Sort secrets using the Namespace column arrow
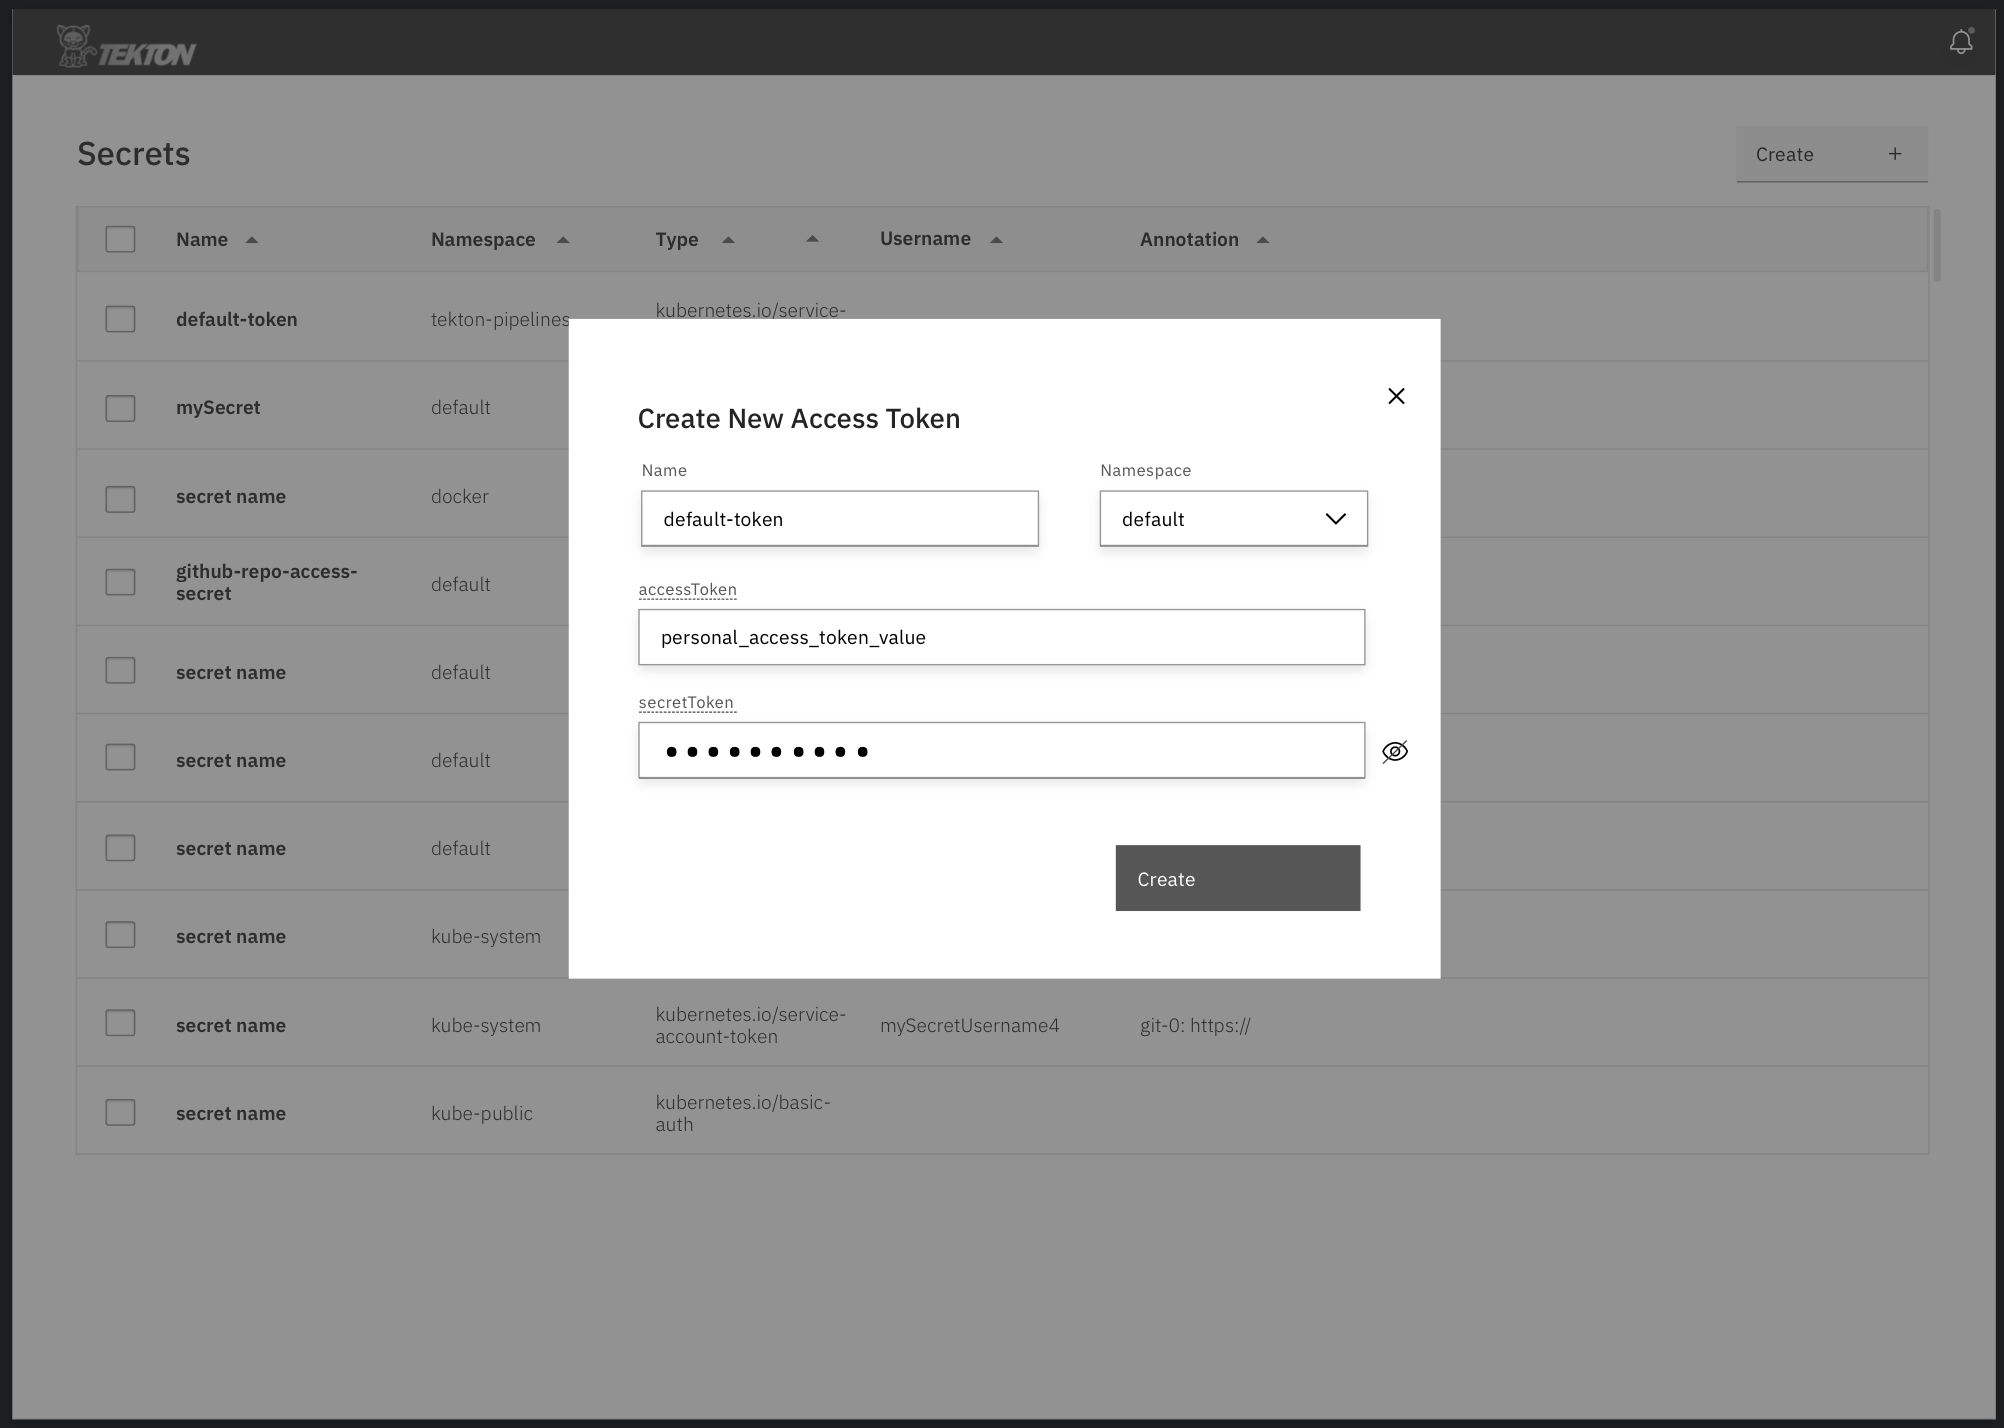2004x1428 pixels. tap(562, 239)
